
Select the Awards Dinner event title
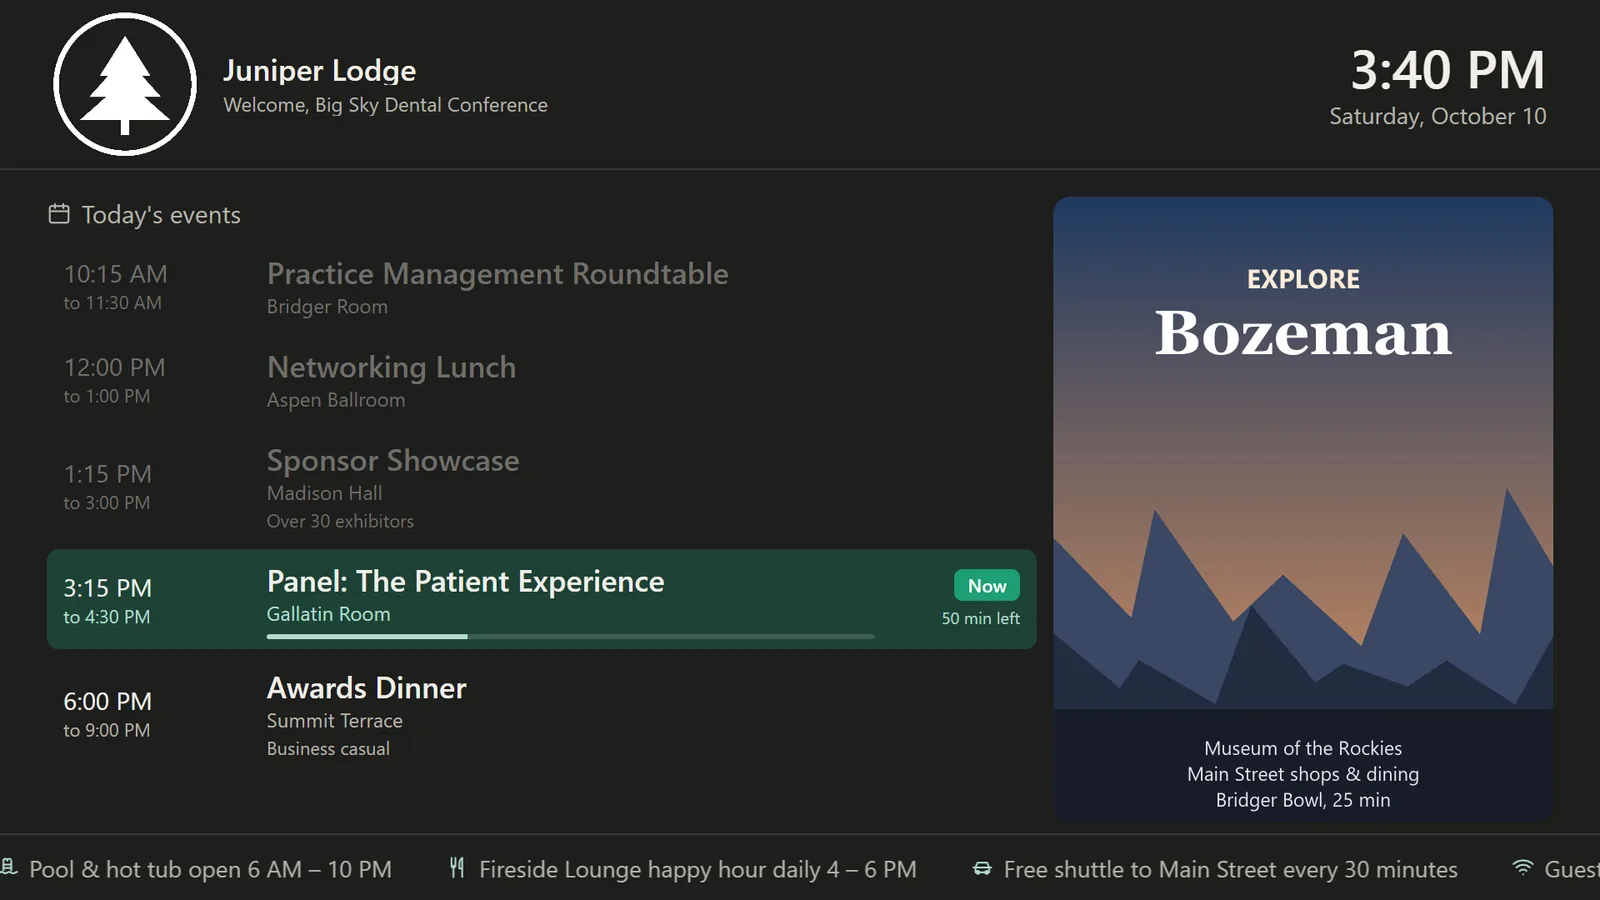[367, 688]
